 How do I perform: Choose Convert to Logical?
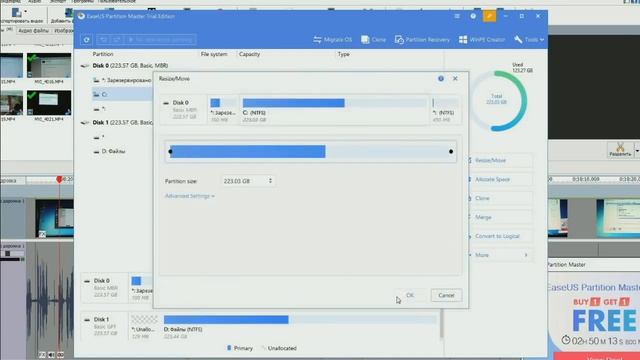(500, 236)
